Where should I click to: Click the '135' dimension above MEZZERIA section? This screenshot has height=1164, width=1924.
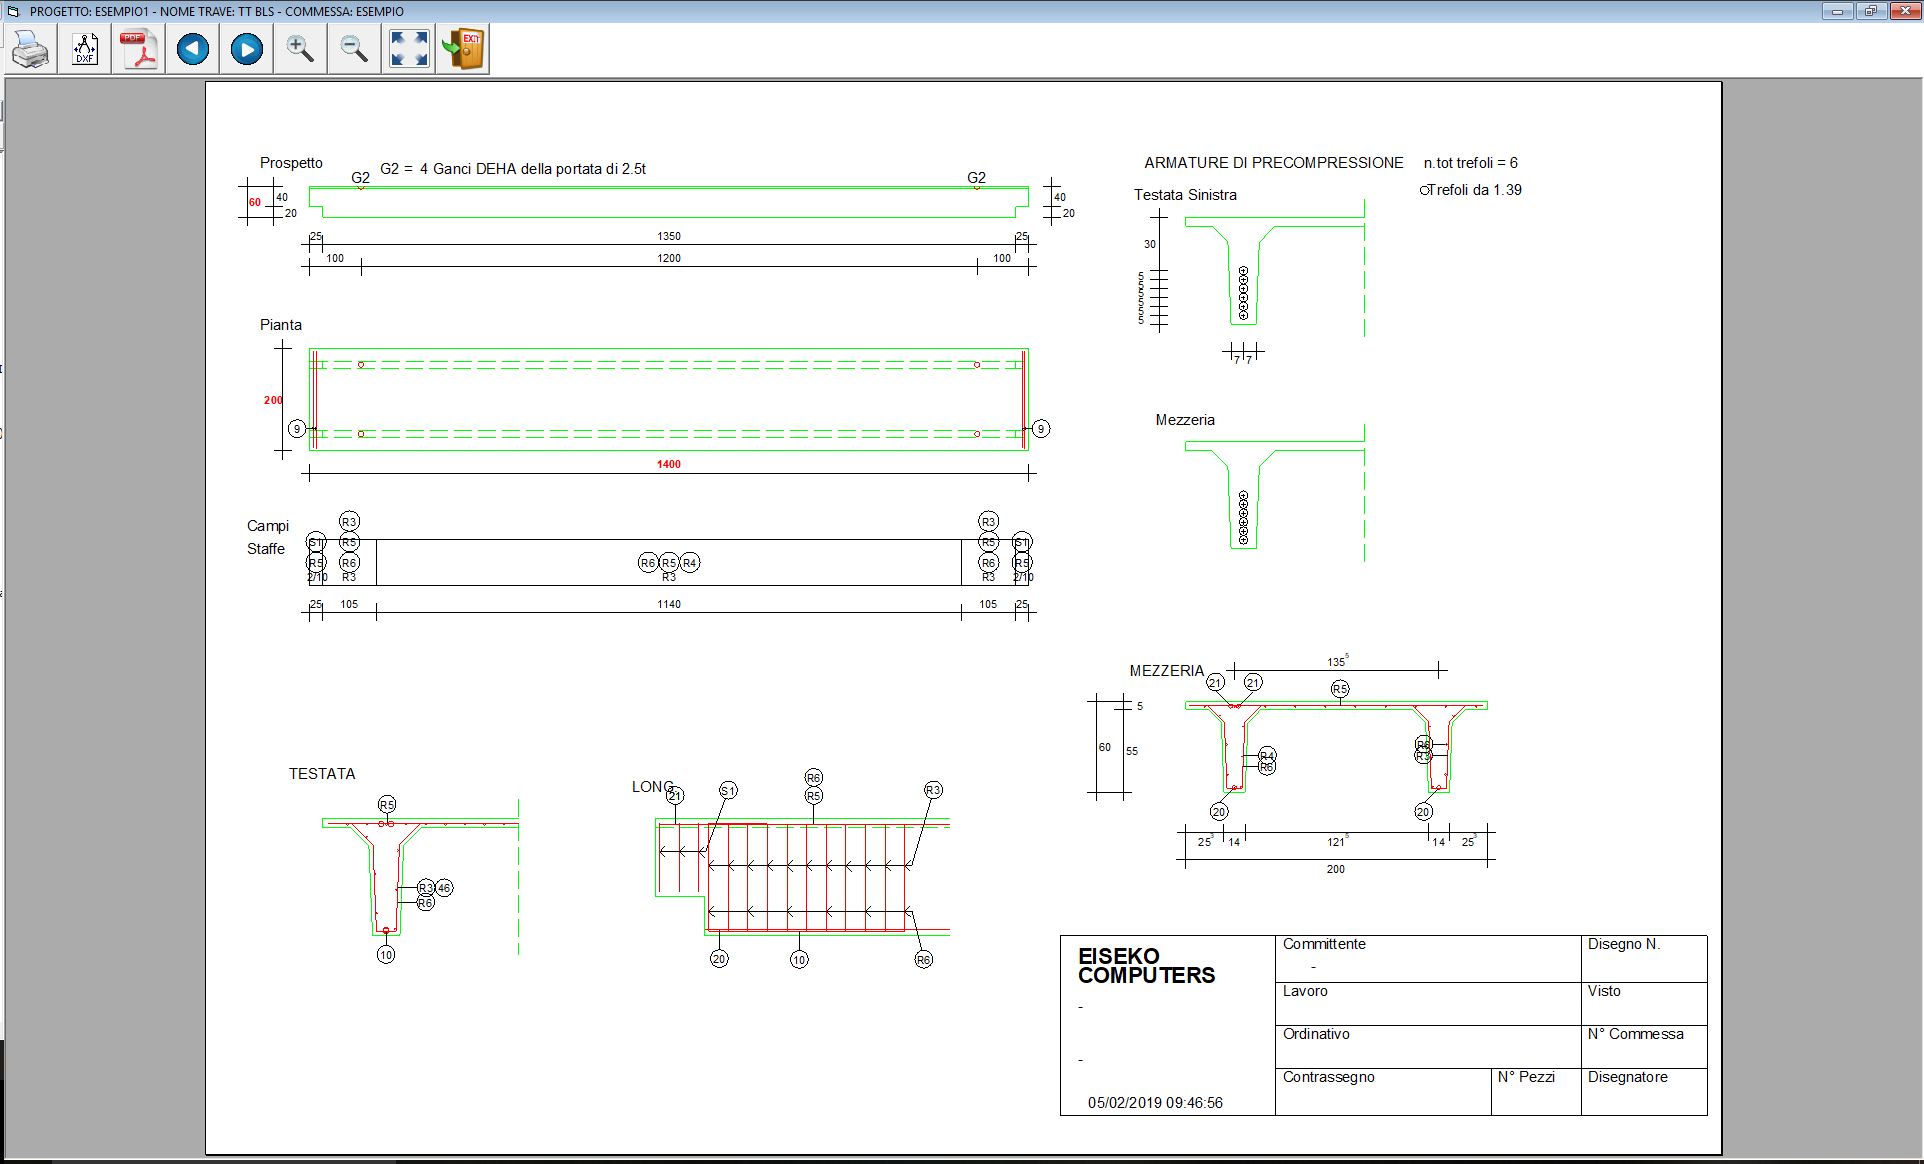[1337, 661]
